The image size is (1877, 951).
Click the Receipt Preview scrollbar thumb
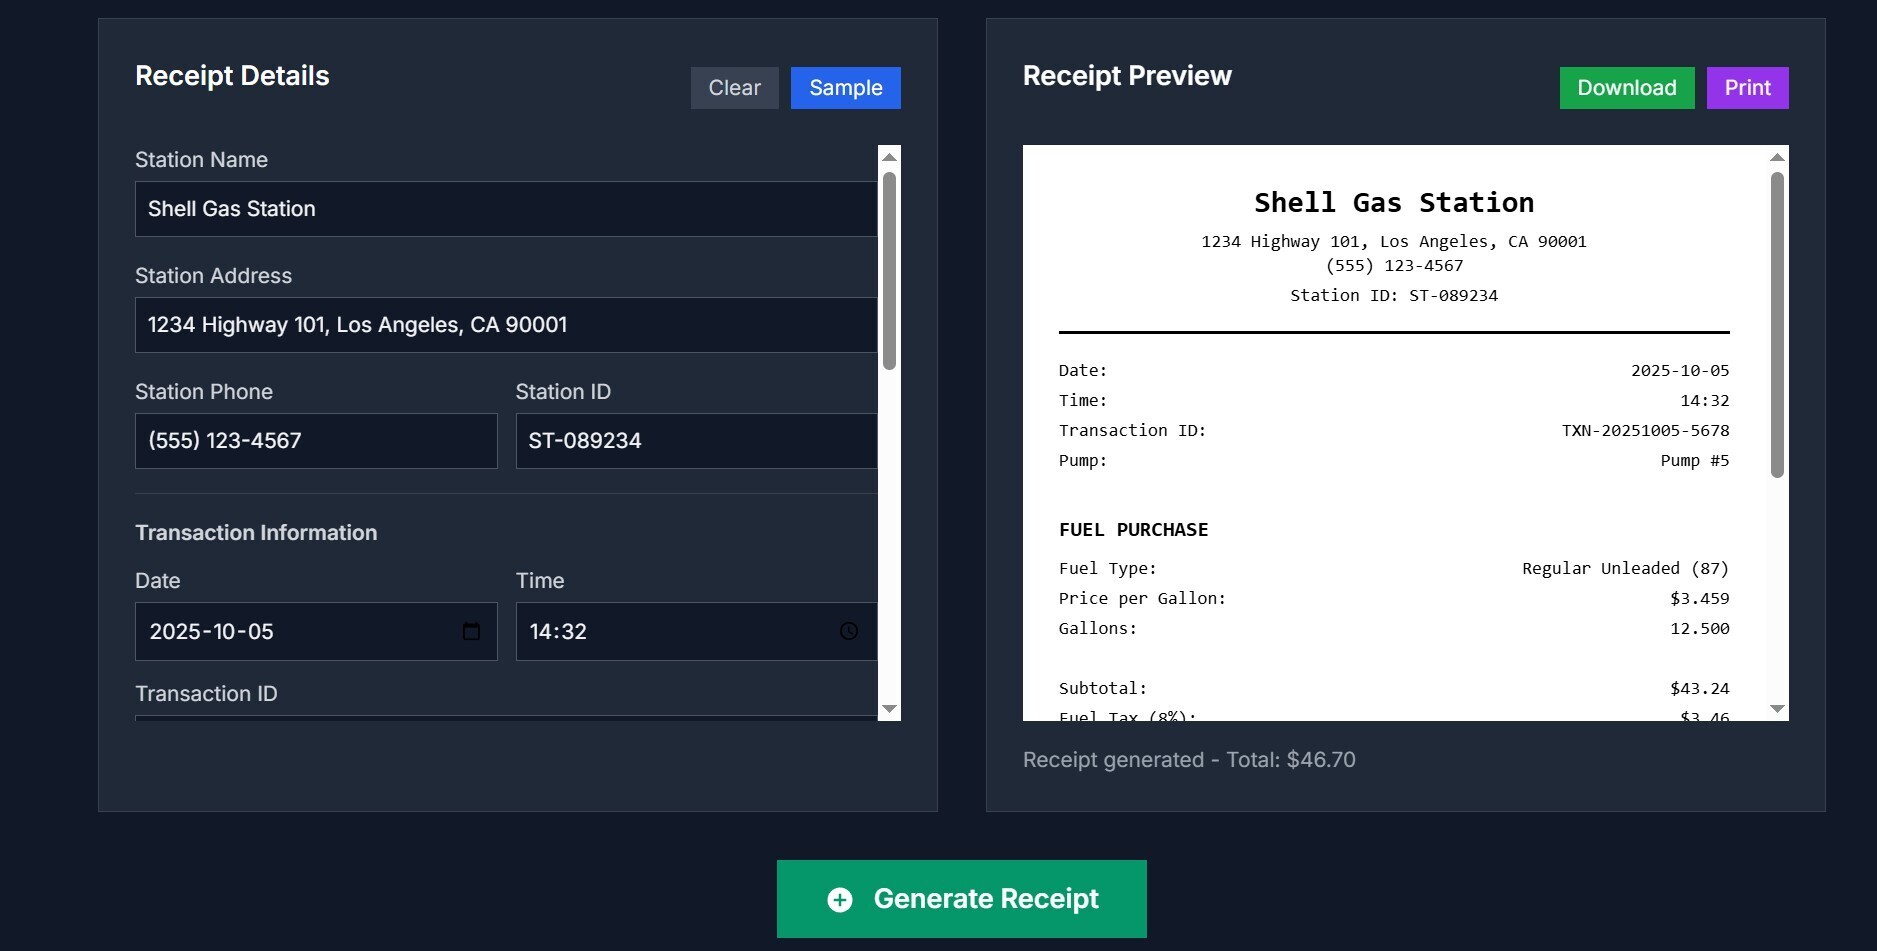pos(1777,325)
